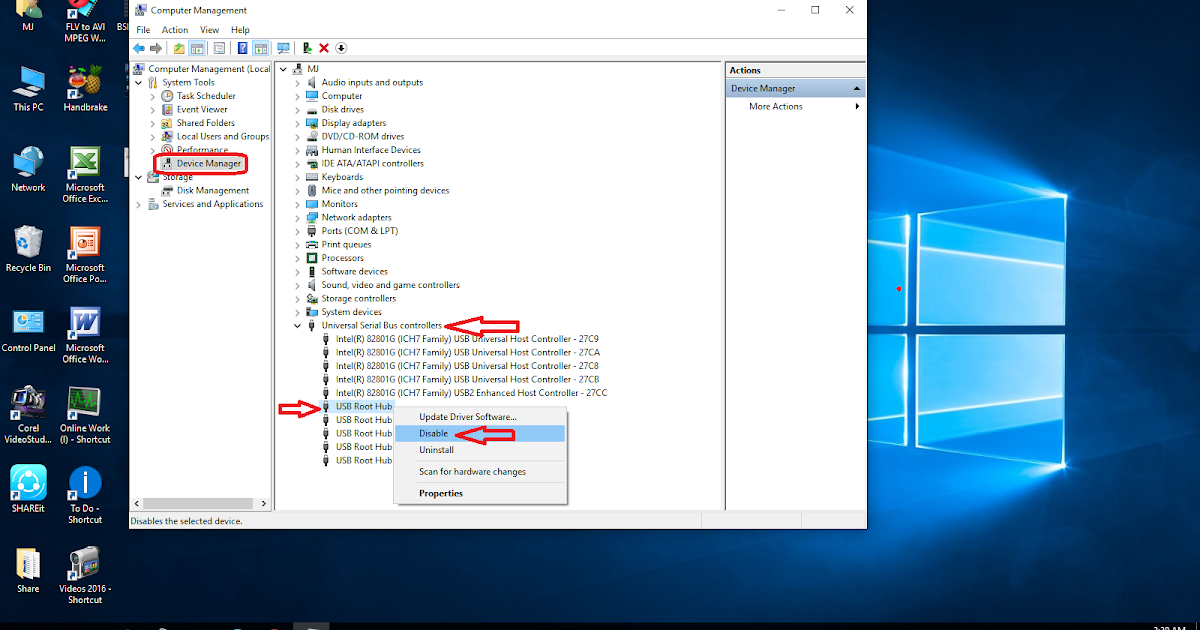Viewport: 1200px width, 630px height.
Task: Open the Action menu
Action: click(x=175, y=29)
